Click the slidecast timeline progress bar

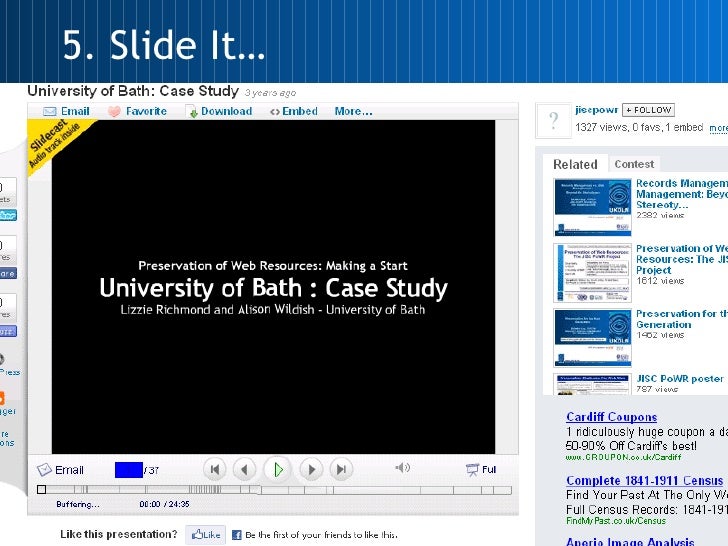tap(276, 490)
